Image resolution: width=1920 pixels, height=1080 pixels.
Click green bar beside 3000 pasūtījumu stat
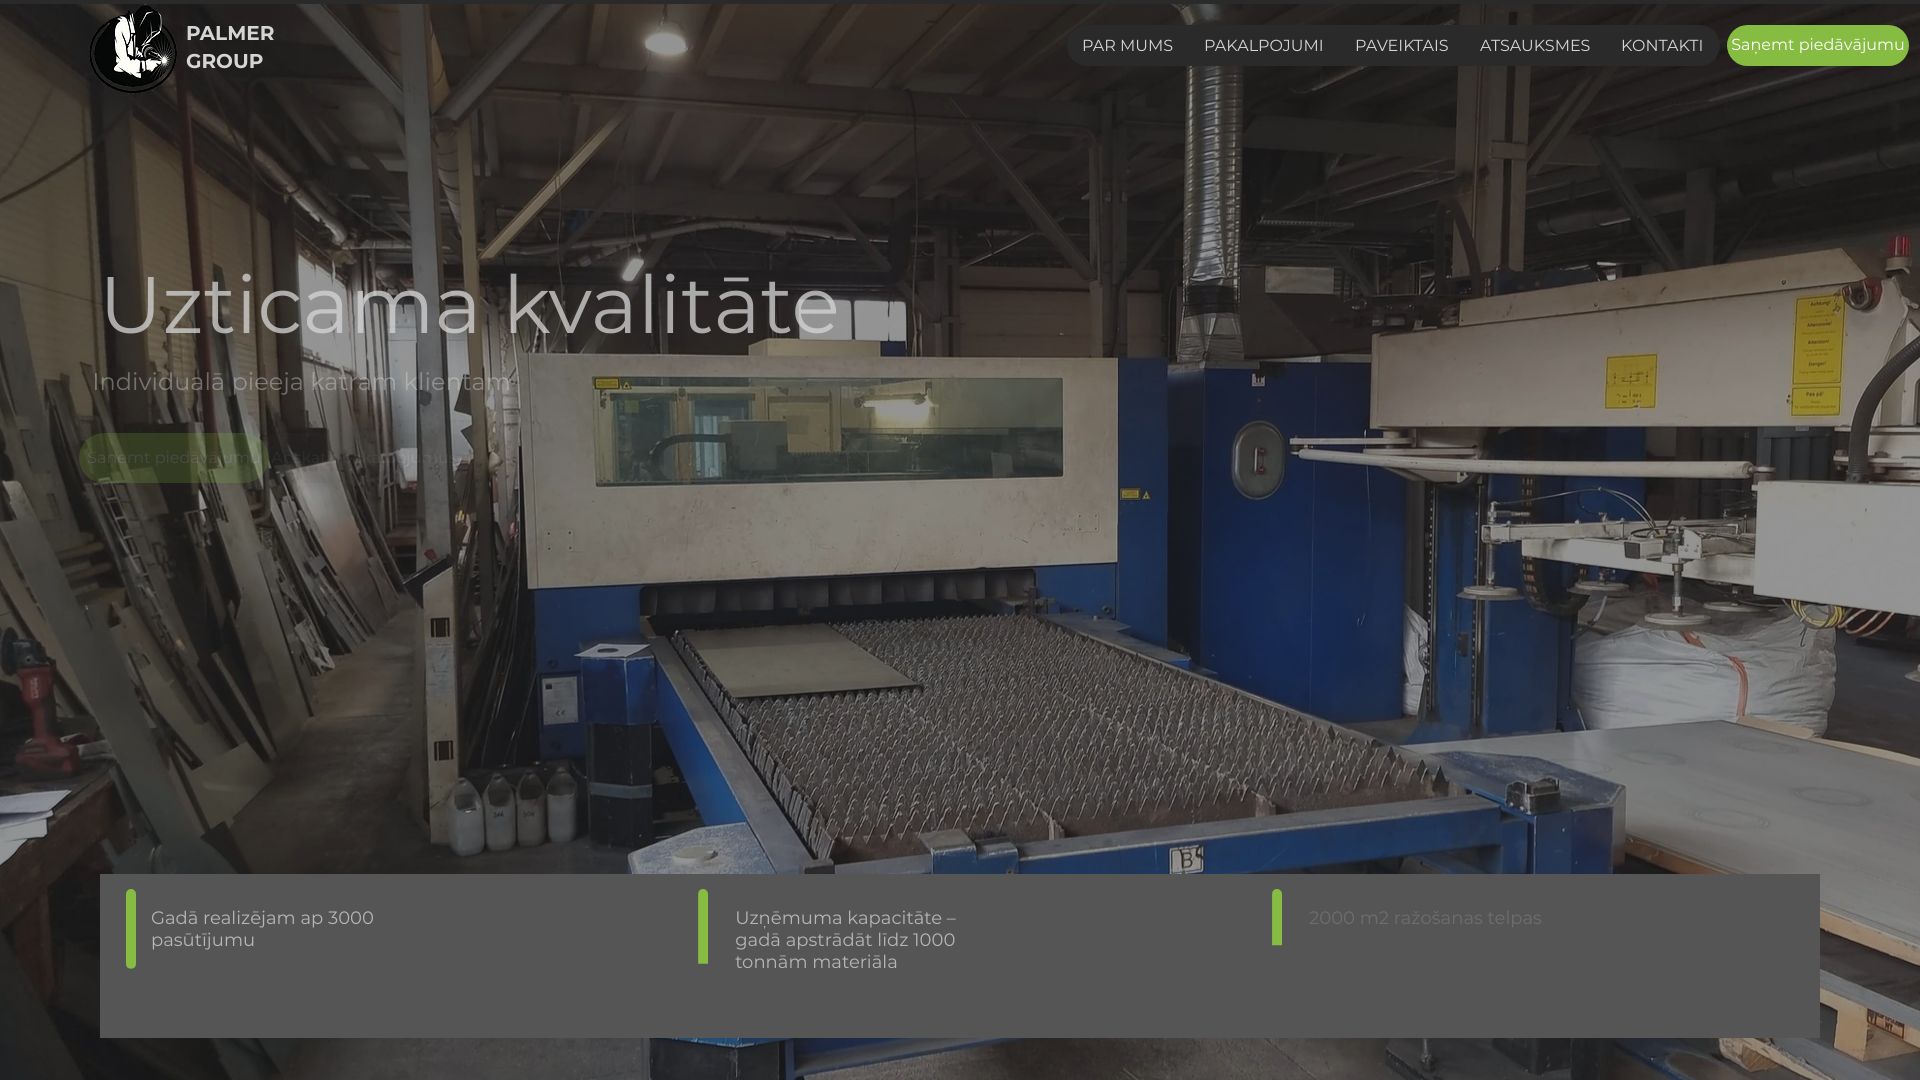131,929
